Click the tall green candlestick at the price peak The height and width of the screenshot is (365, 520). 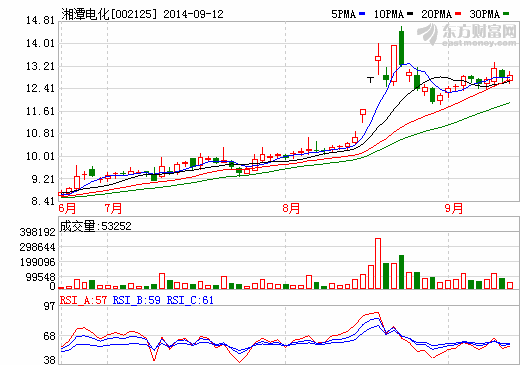401,46
